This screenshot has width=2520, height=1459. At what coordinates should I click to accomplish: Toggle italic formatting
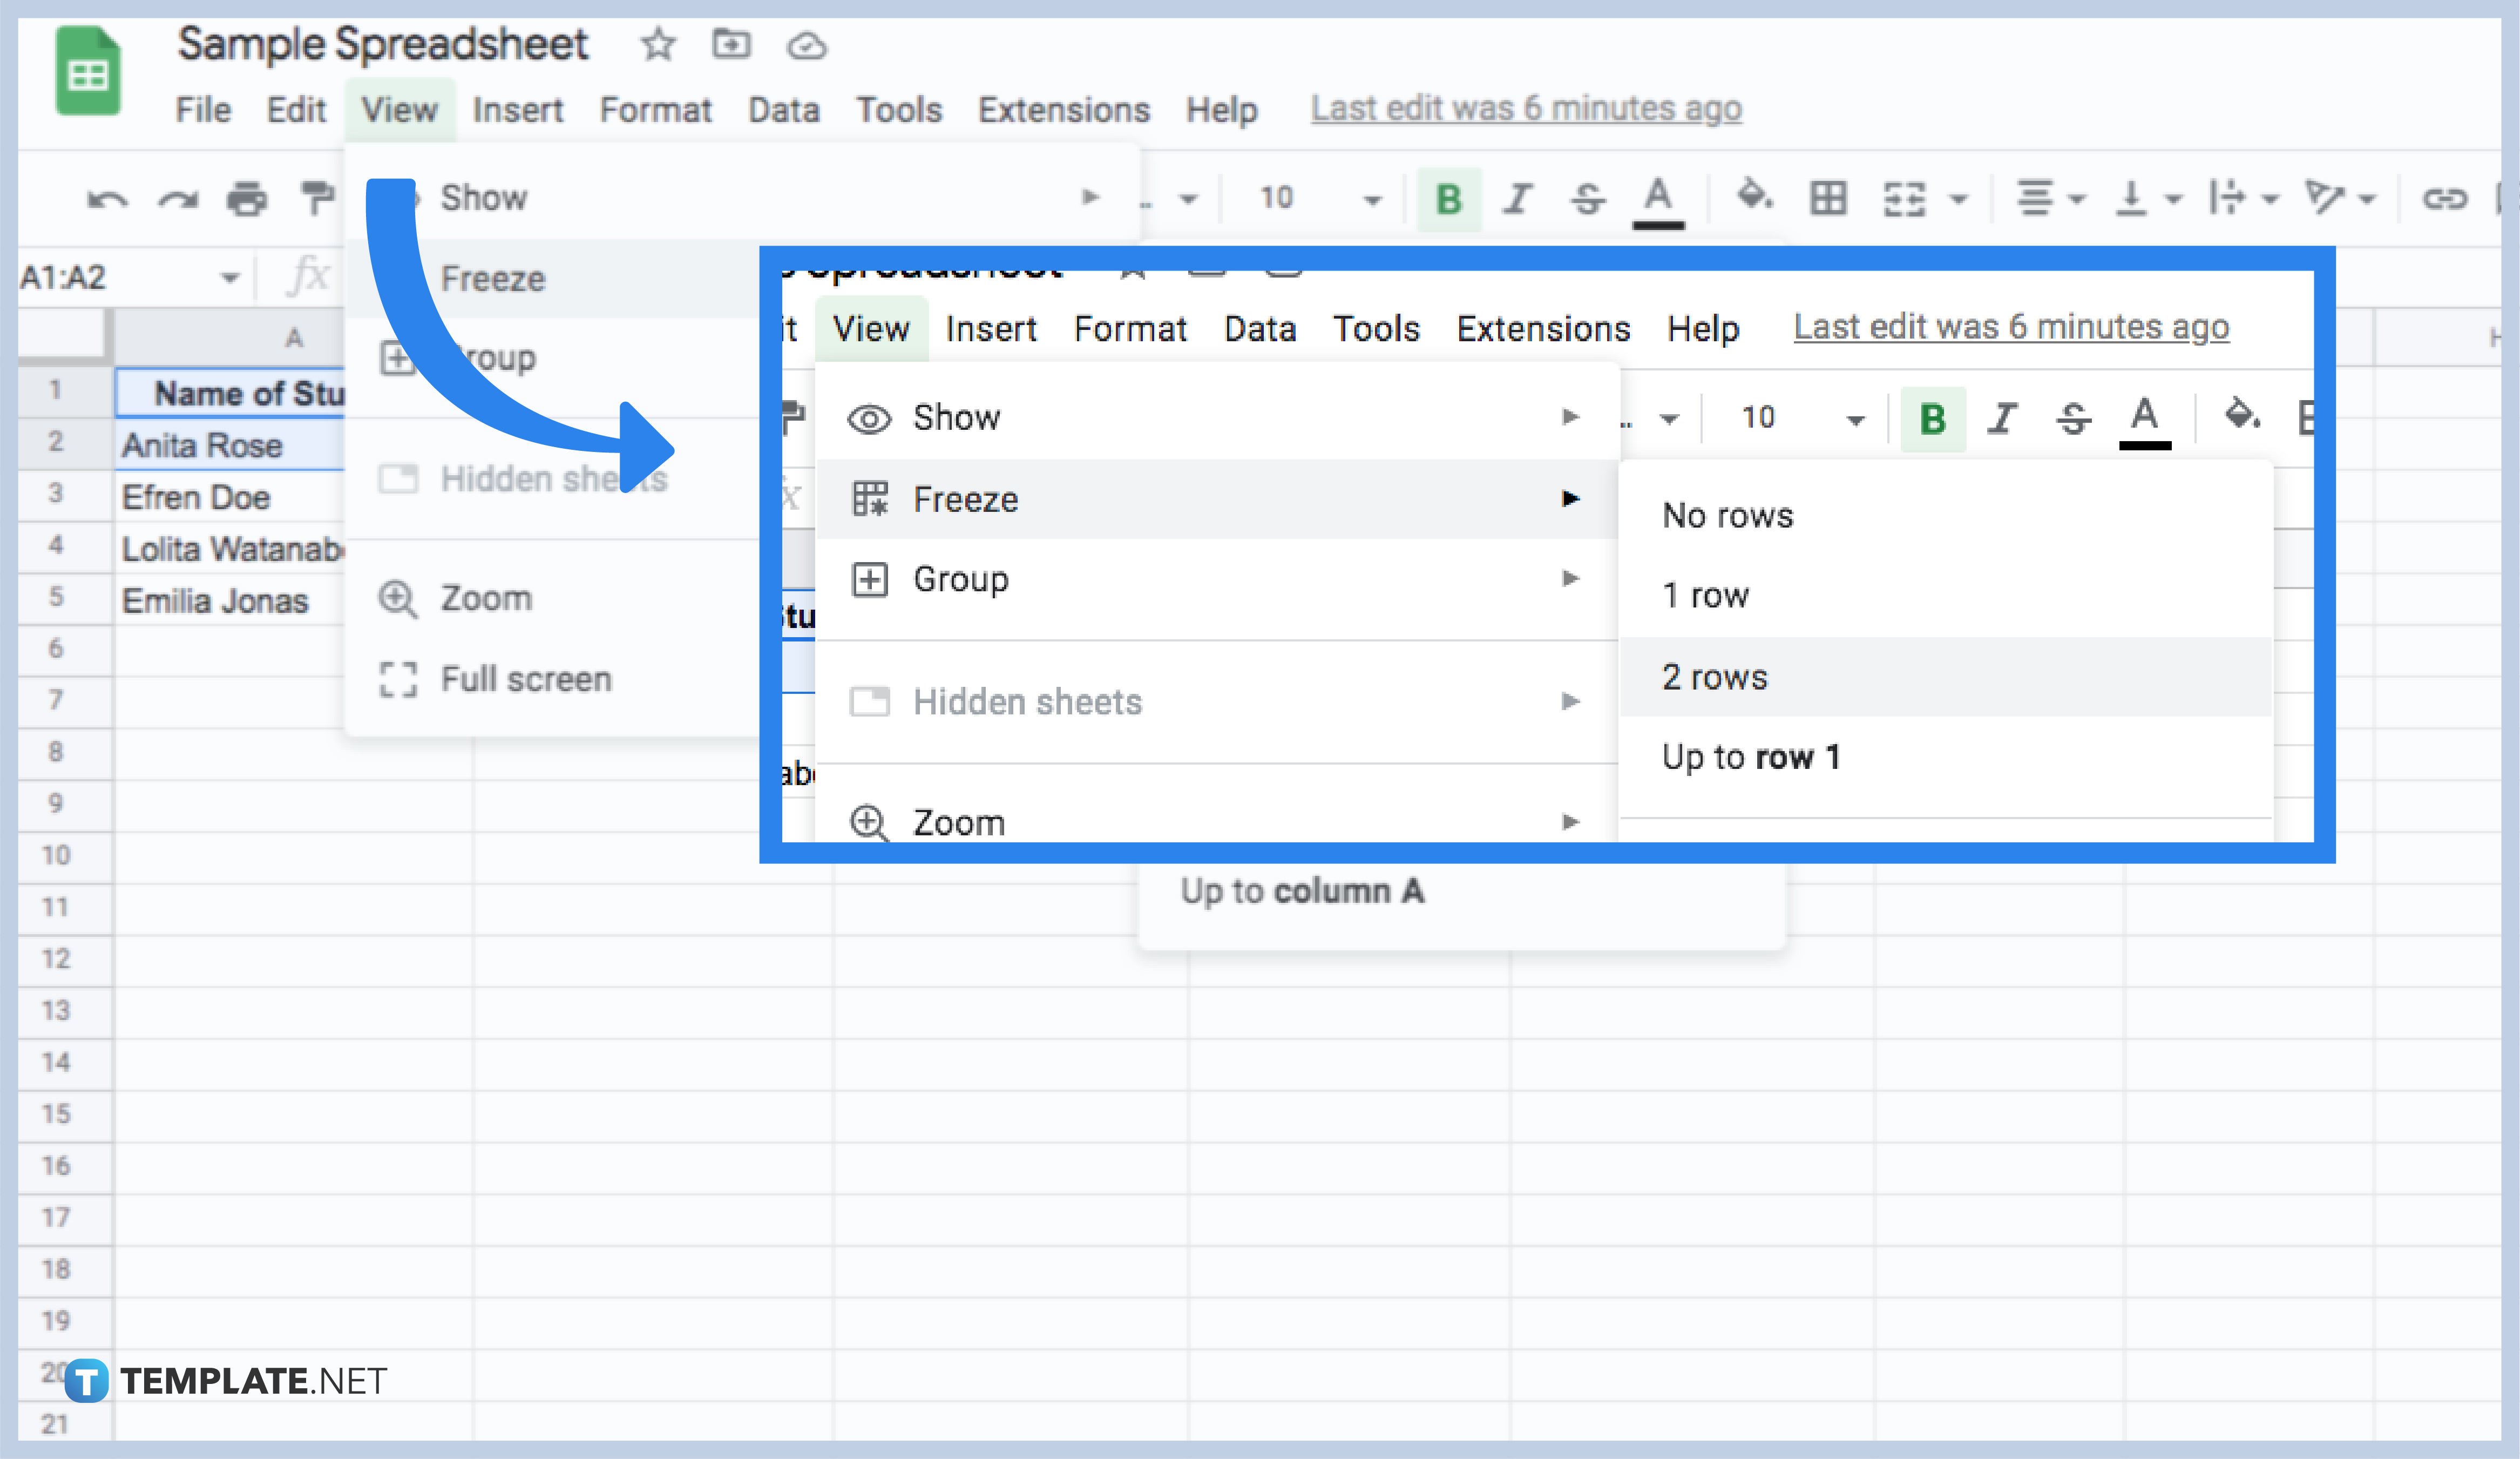(1518, 198)
